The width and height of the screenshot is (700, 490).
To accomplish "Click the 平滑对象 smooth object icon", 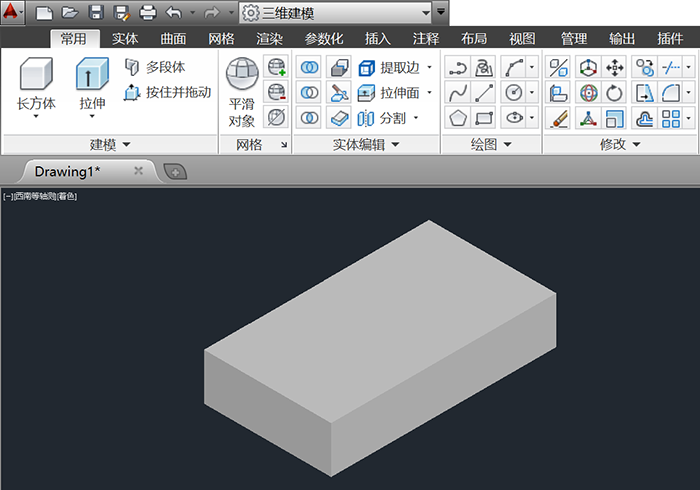I will coord(241,75).
